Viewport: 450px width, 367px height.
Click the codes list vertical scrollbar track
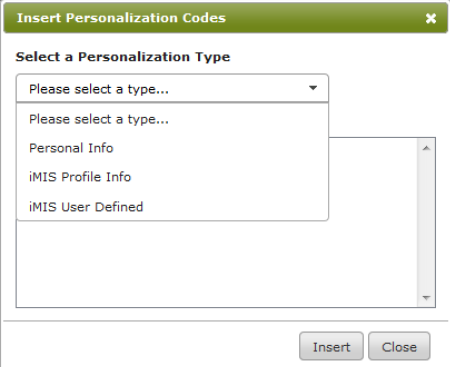pos(426,222)
